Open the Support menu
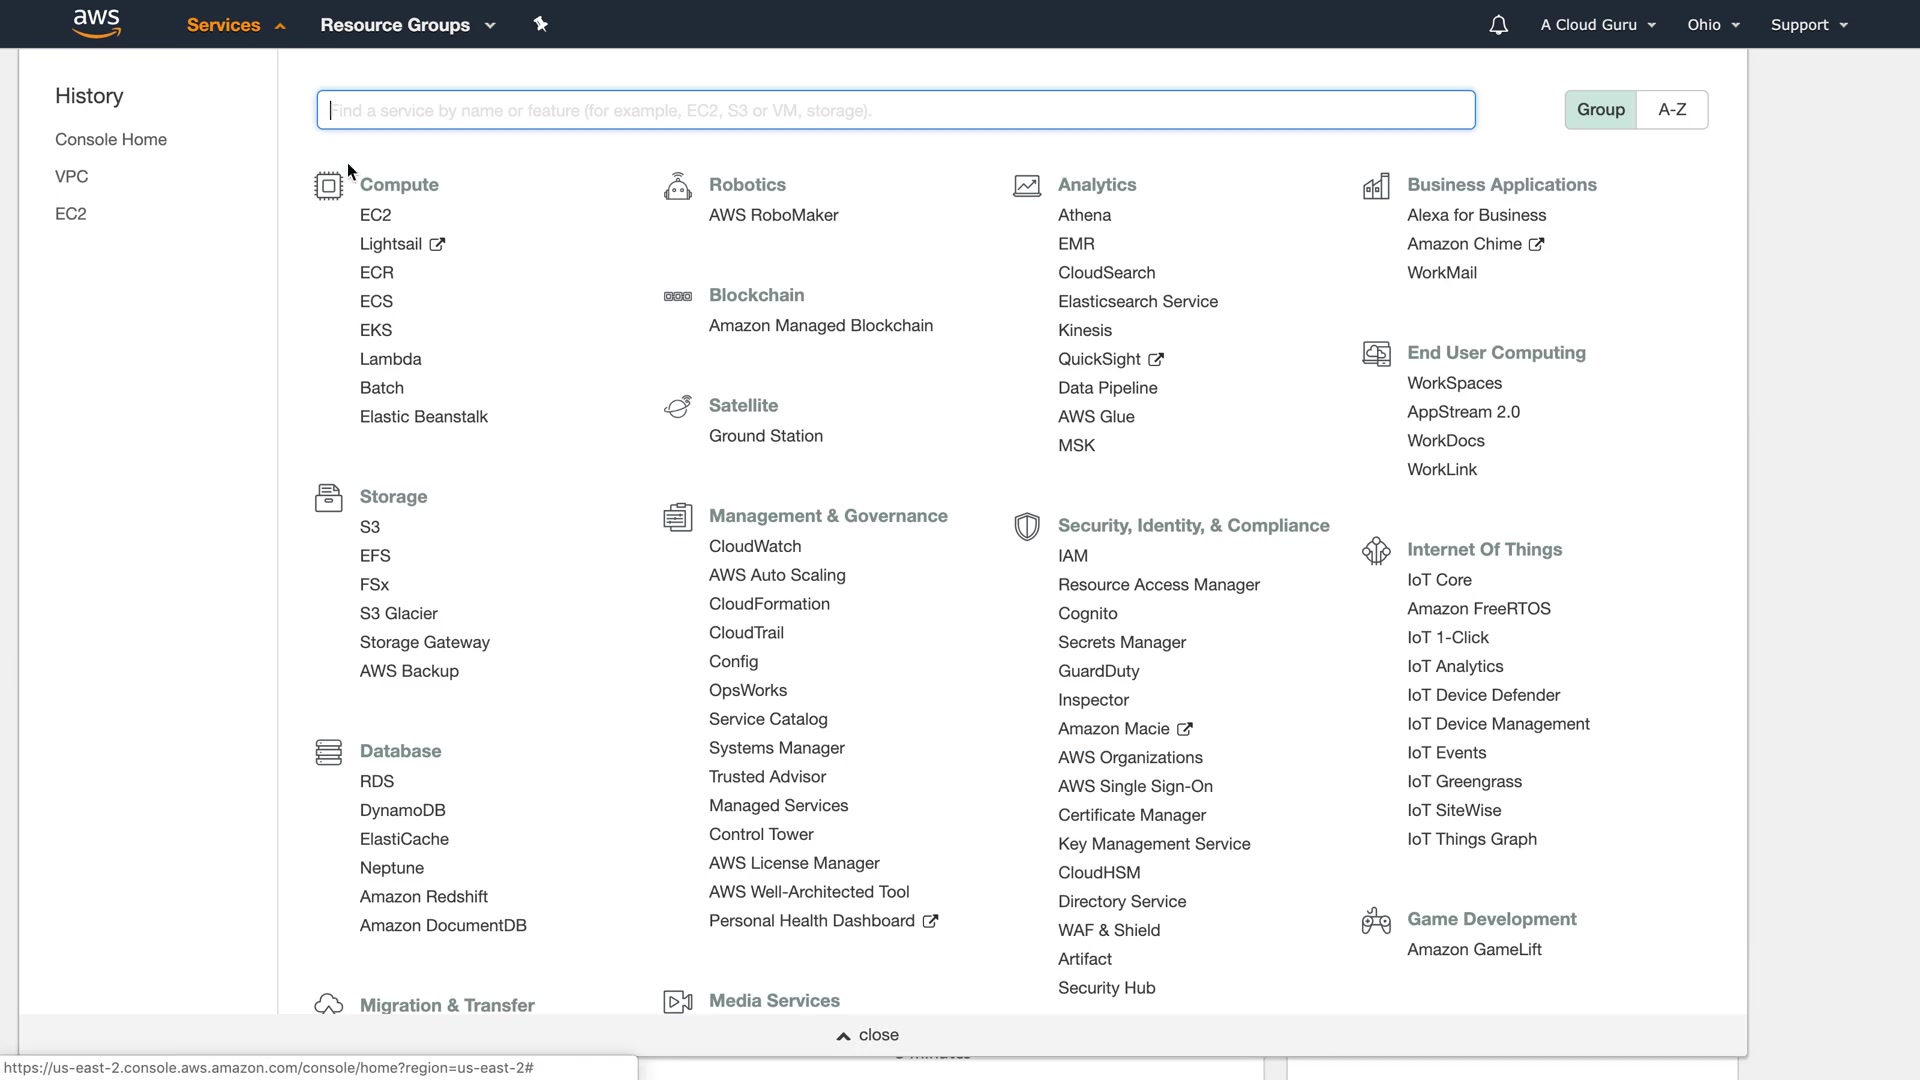The width and height of the screenshot is (1920, 1080). [1808, 25]
